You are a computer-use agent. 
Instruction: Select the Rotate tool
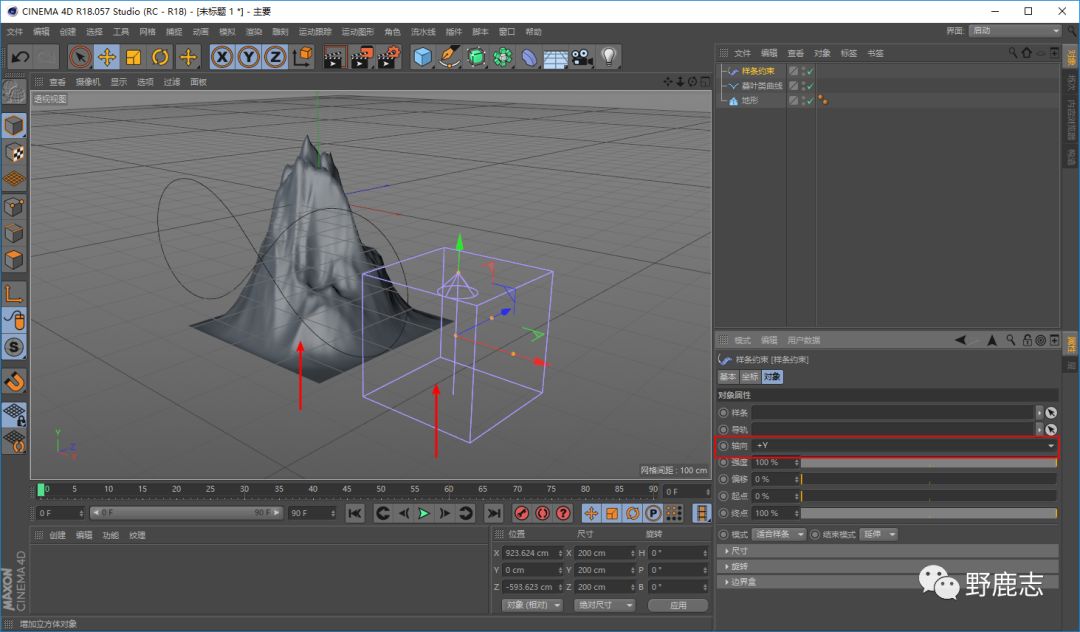(160, 56)
